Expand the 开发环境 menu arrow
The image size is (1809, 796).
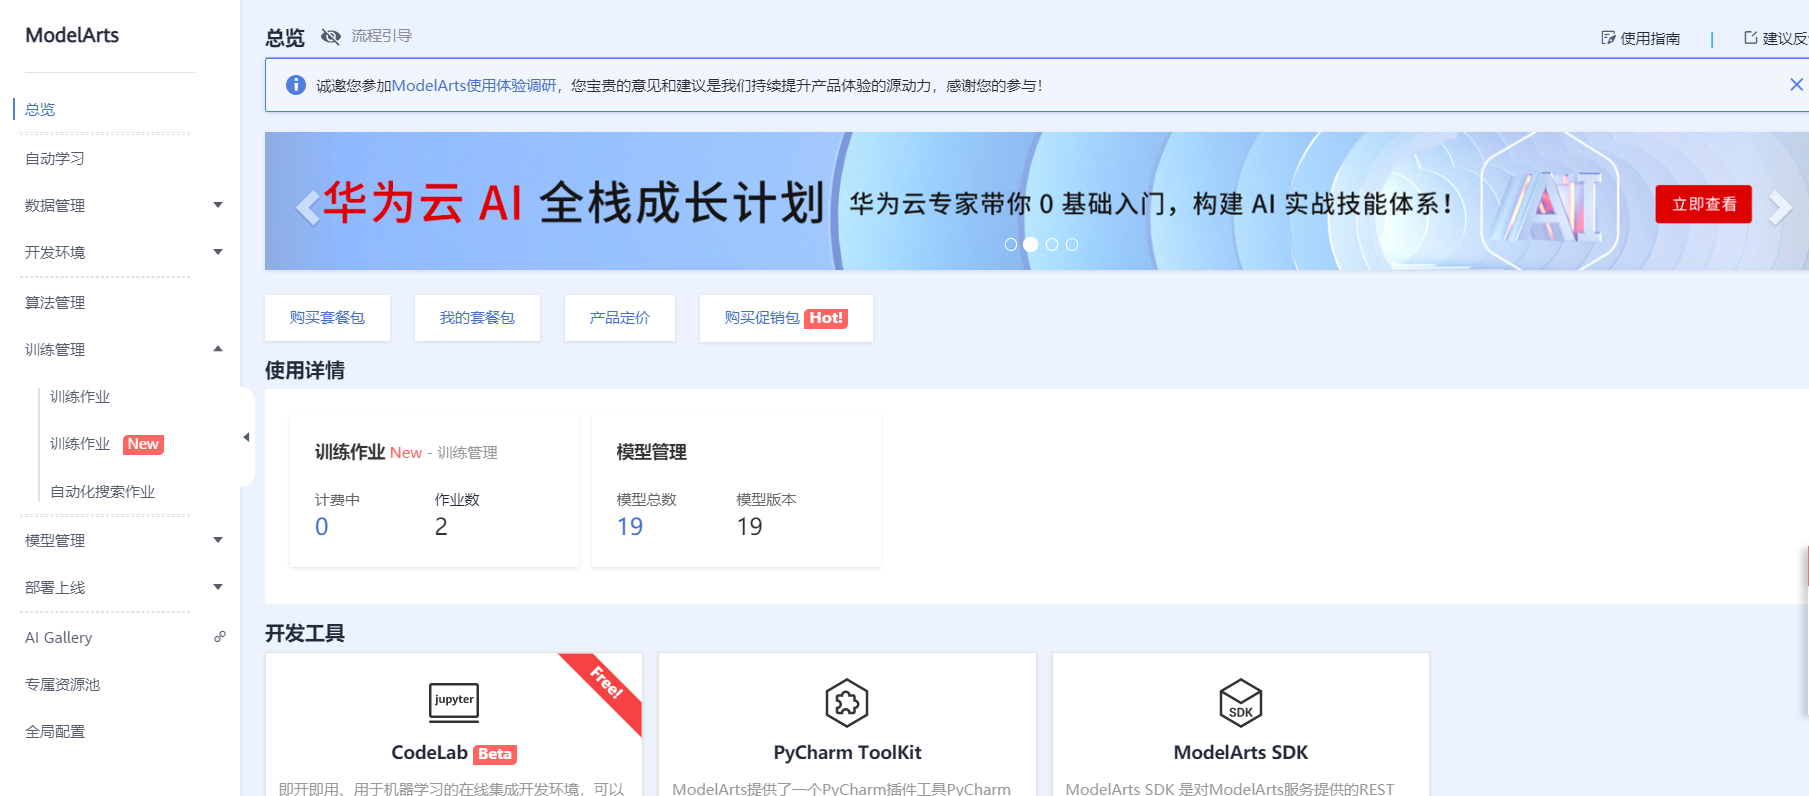coord(218,252)
